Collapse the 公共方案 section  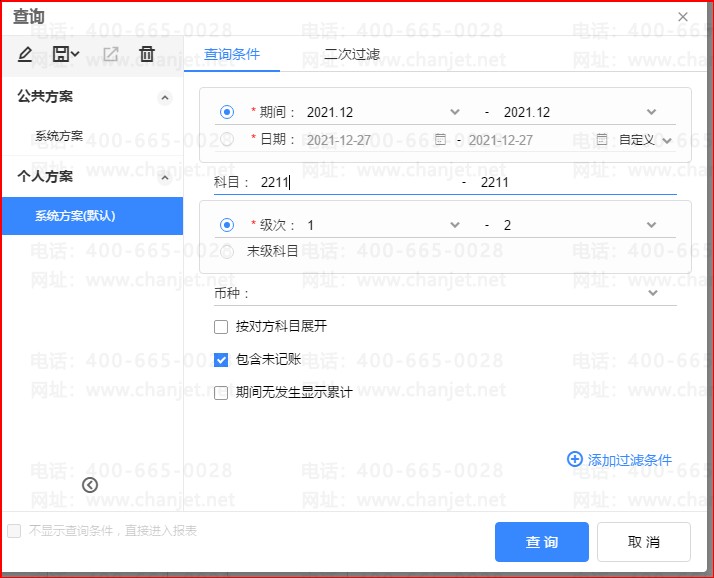(165, 97)
